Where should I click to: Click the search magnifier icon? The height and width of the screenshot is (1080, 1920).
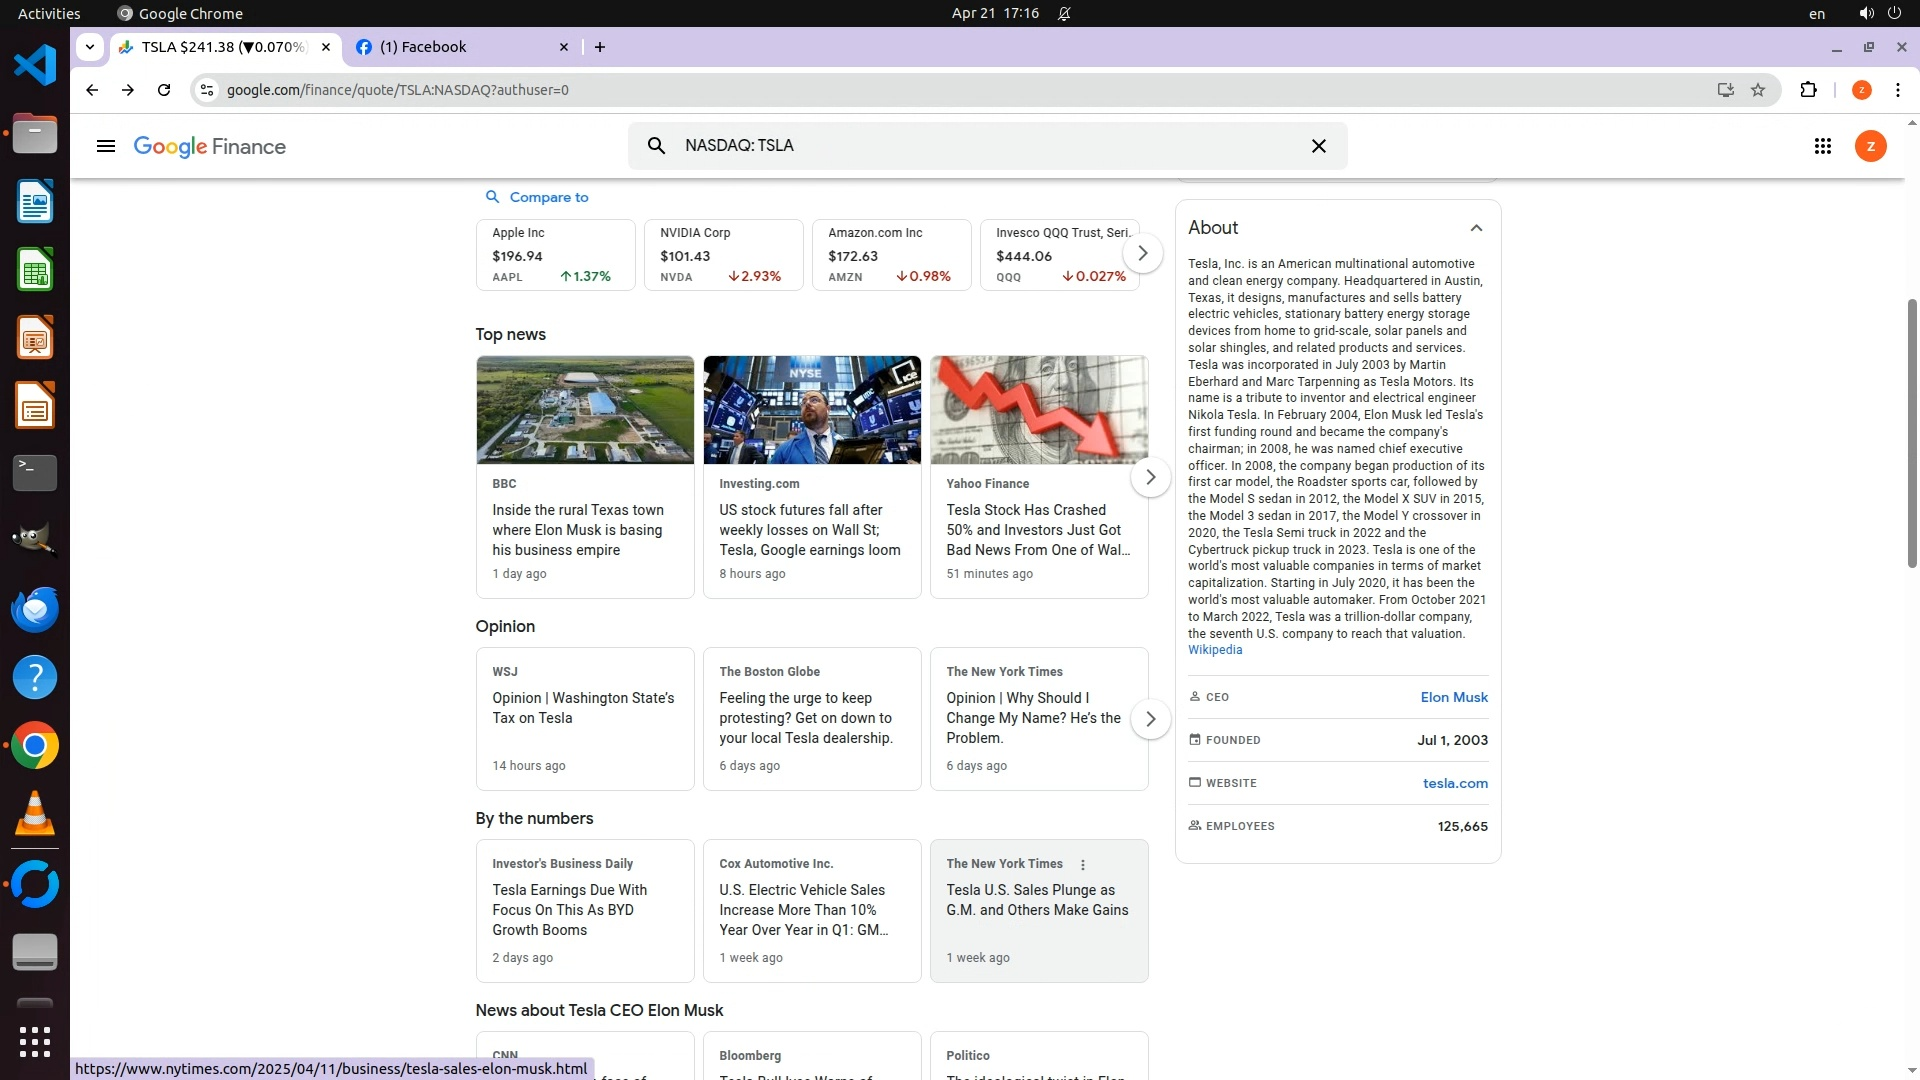point(656,146)
